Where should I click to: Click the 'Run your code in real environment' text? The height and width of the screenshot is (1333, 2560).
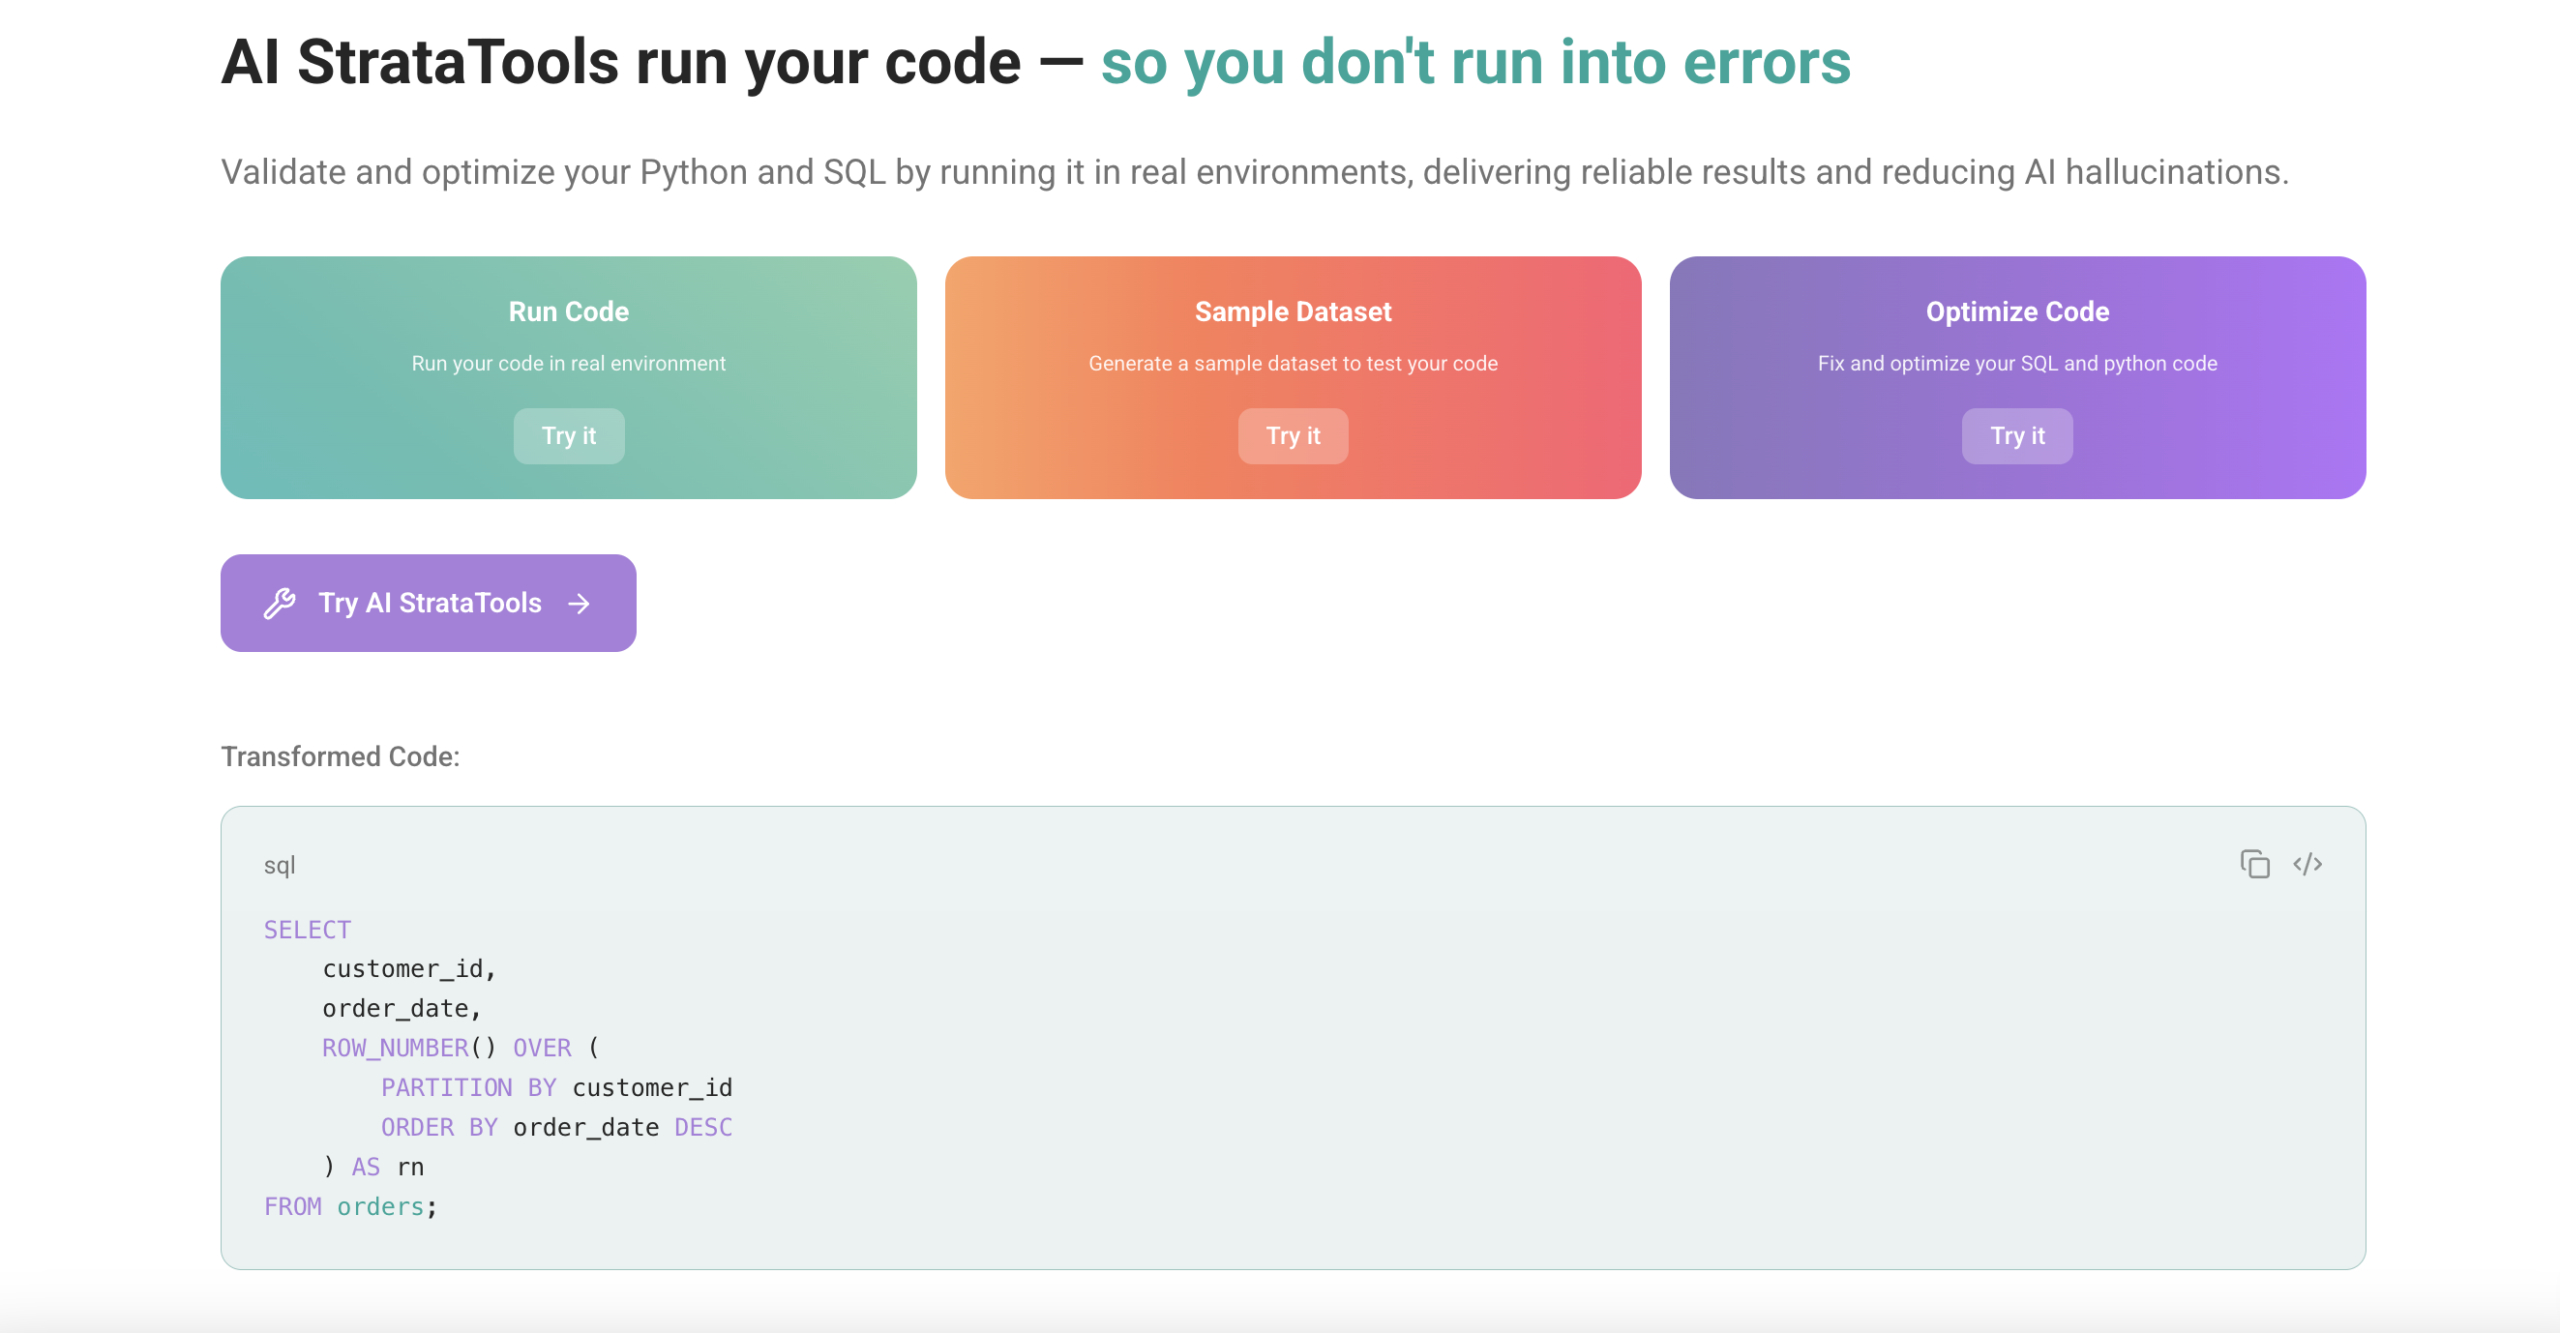click(569, 364)
